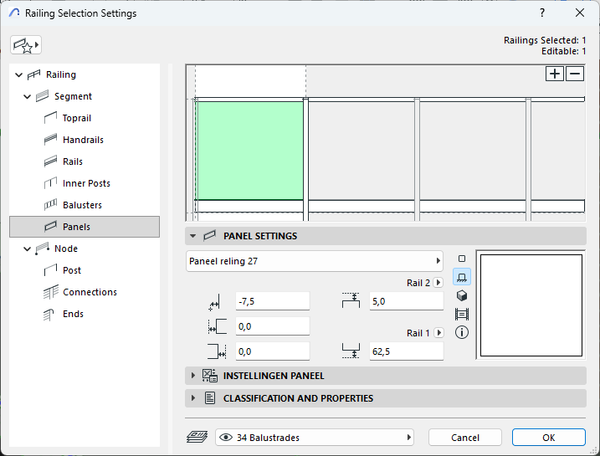Open the Paneel reling 27 dropdown
The height and width of the screenshot is (456, 600).
[x=314, y=261]
